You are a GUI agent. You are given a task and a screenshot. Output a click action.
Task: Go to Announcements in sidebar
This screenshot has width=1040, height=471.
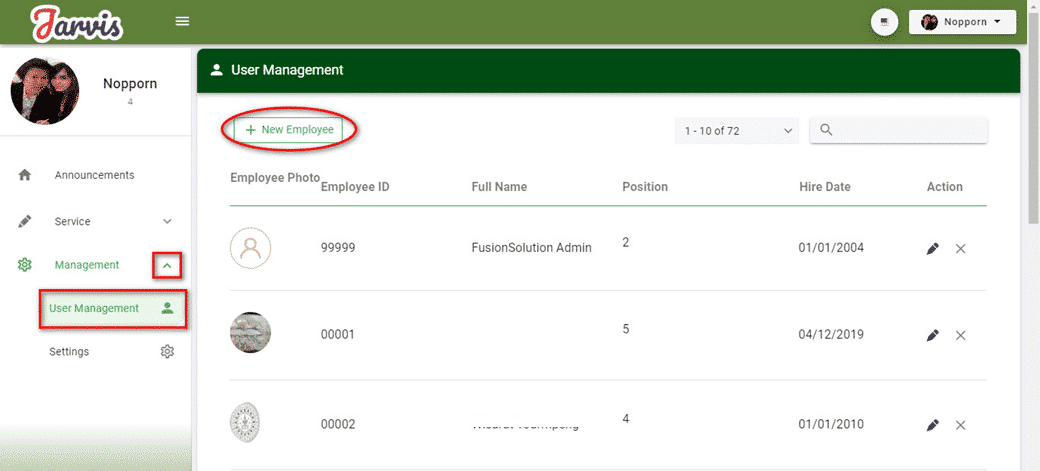click(x=94, y=175)
